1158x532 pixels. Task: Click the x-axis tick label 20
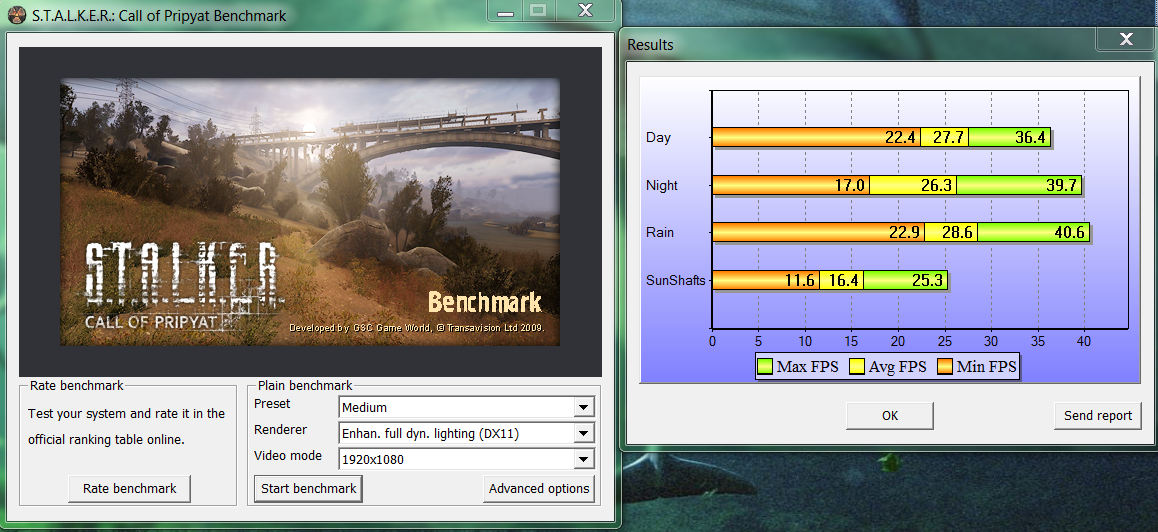pyautogui.click(x=898, y=342)
